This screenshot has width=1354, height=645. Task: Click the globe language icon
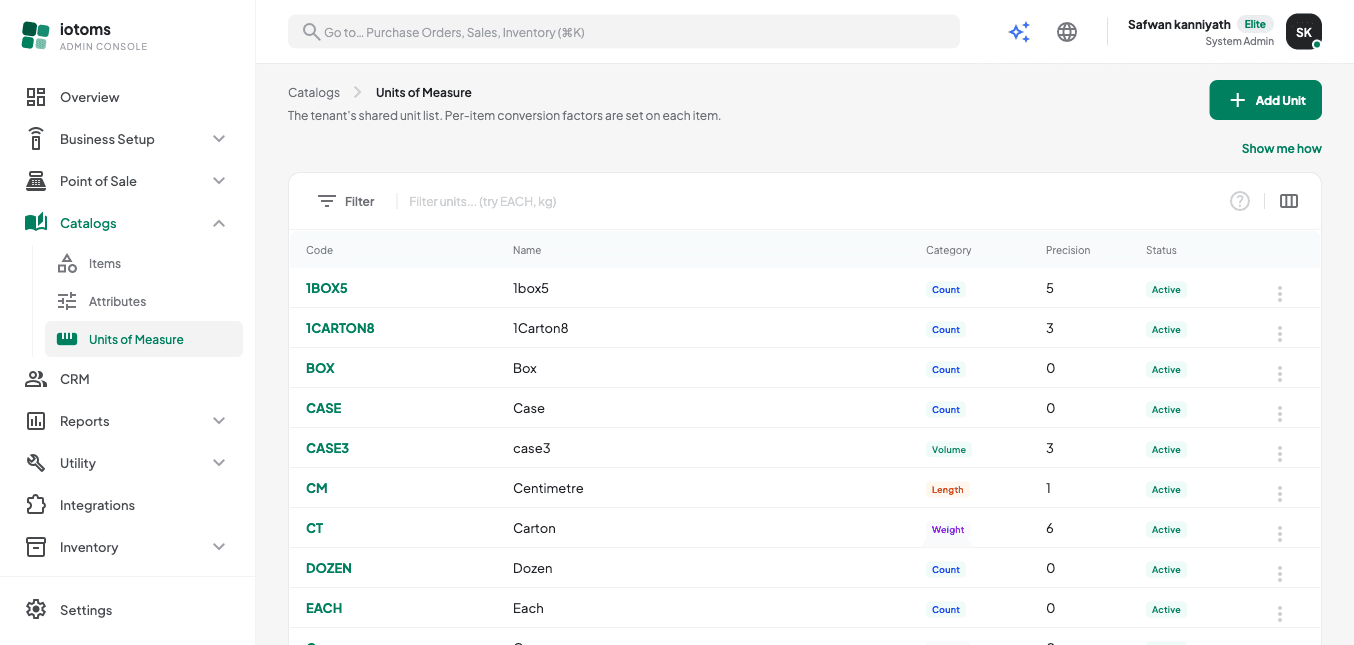click(1067, 32)
